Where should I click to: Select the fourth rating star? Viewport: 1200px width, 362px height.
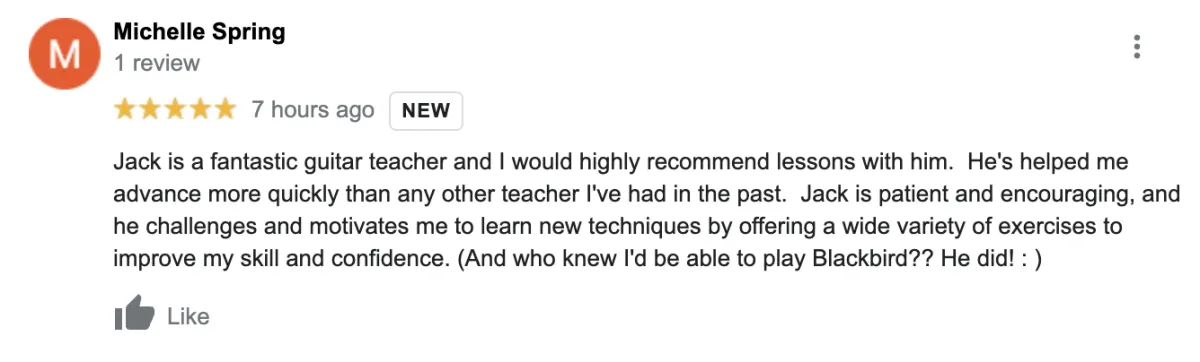[200, 109]
